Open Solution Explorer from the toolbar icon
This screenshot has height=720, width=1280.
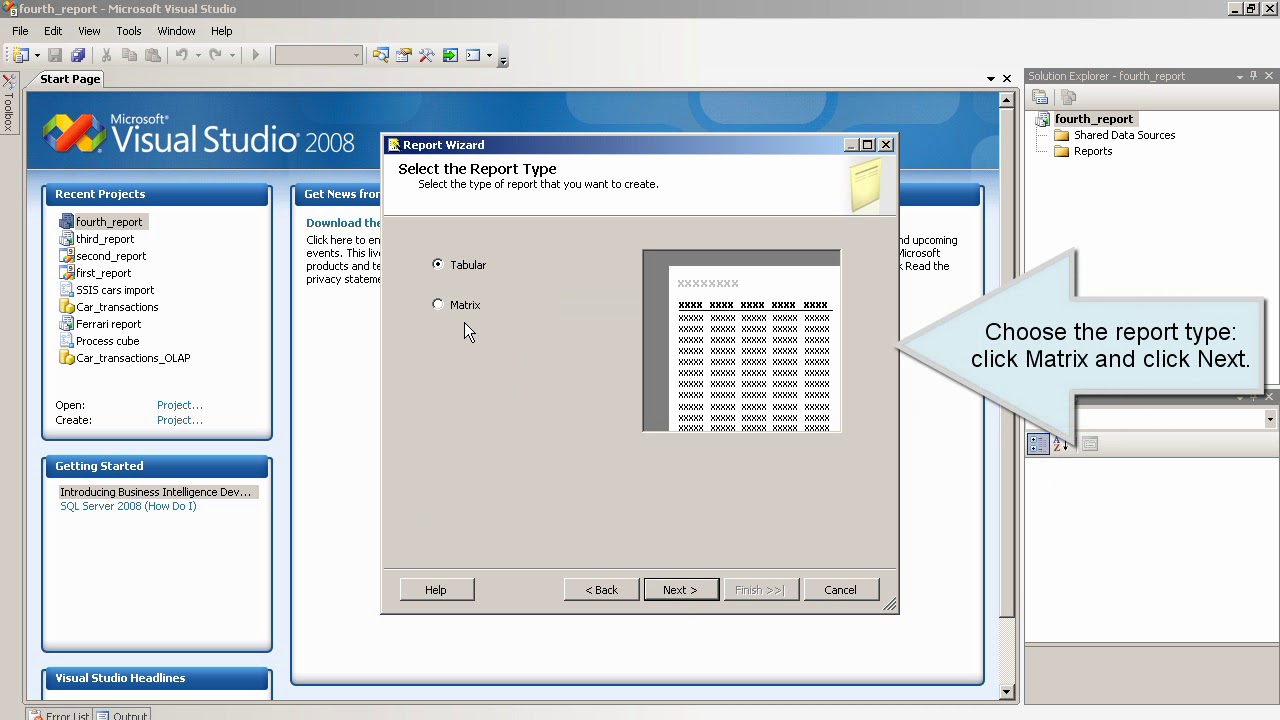click(380, 56)
